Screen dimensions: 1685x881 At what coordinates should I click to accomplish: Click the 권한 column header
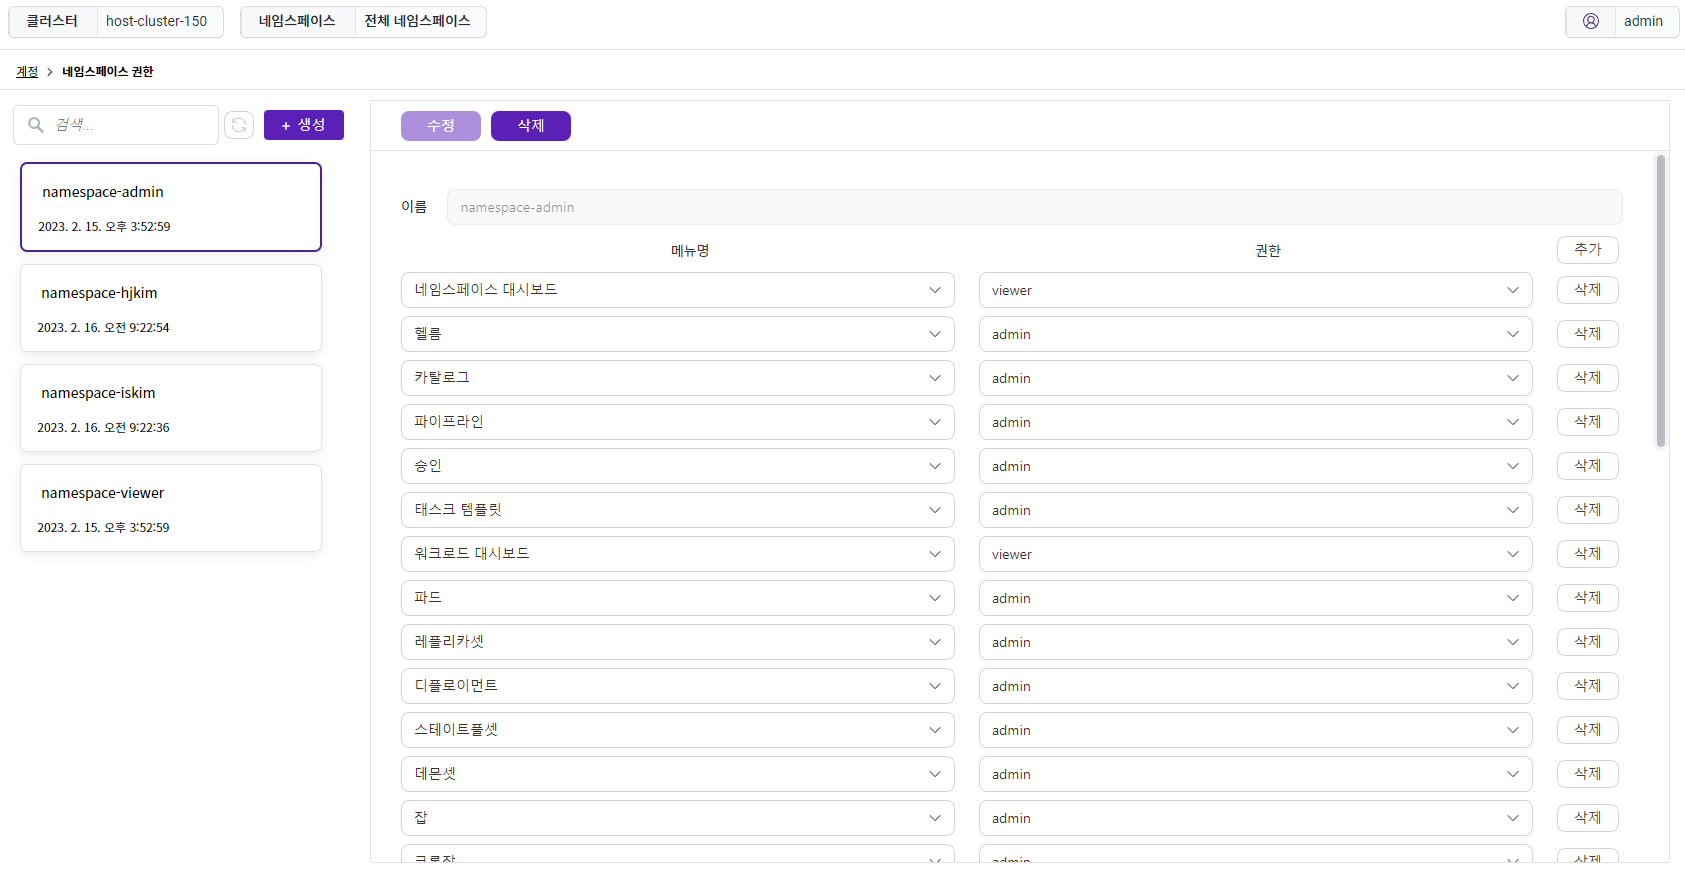tap(1268, 251)
